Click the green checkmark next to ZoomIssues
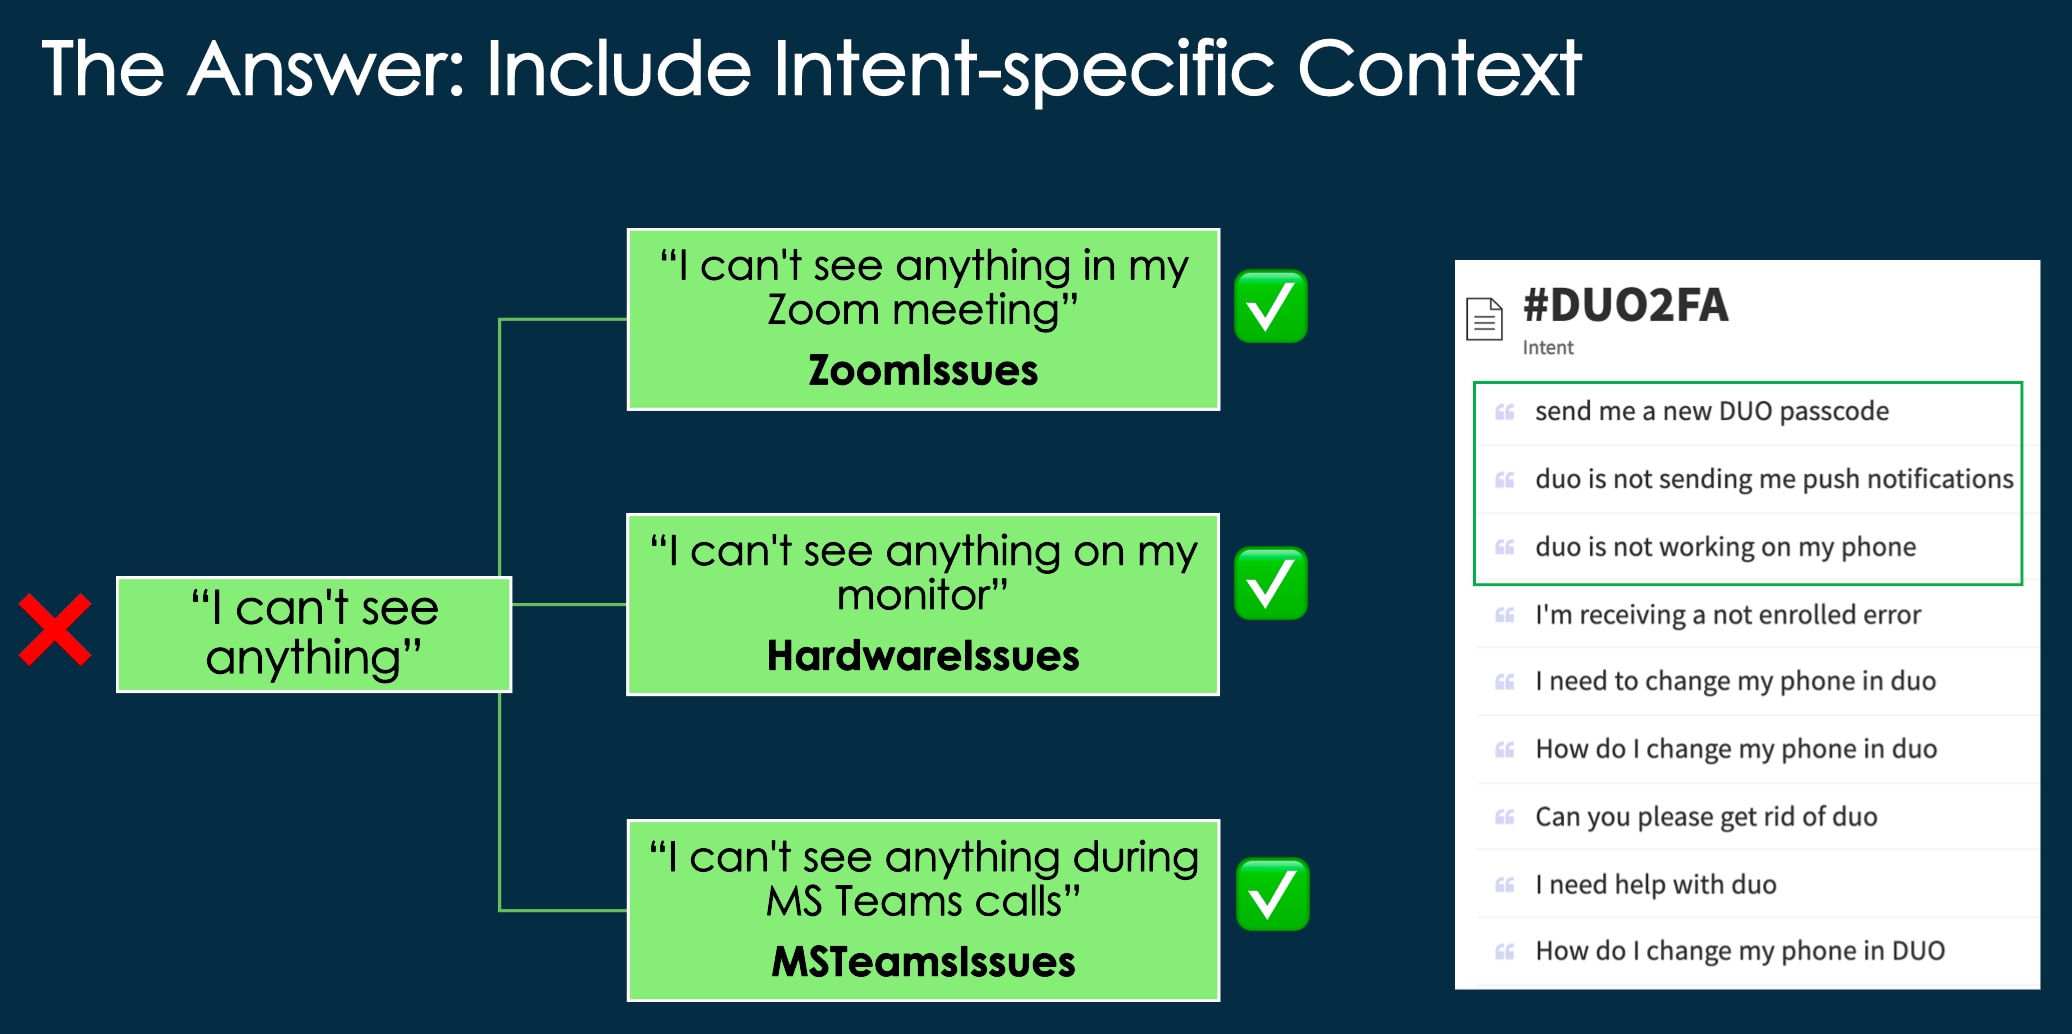2072x1034 pixels. (1271, 307)
